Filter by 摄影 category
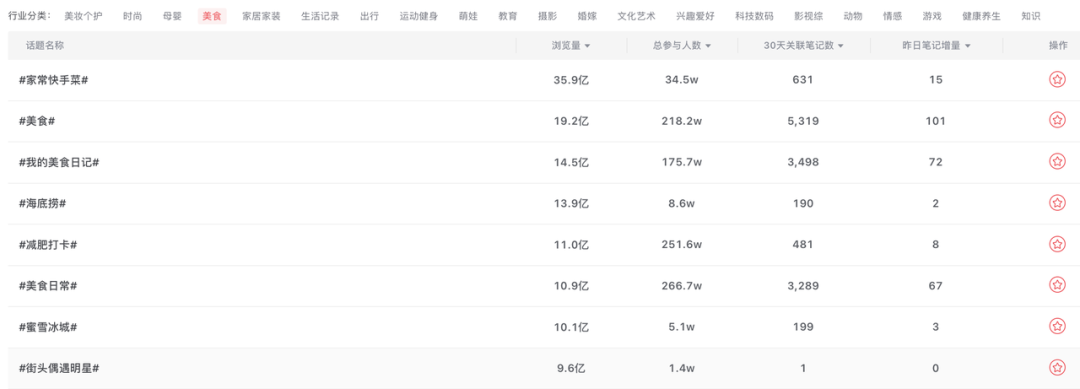The height and width of the screenshot is (389, 1080). 548,16
